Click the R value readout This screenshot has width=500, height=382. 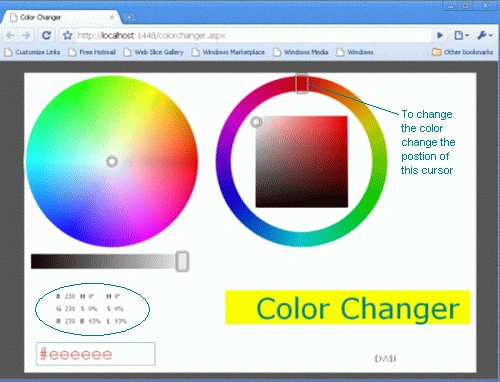point(66,296)
